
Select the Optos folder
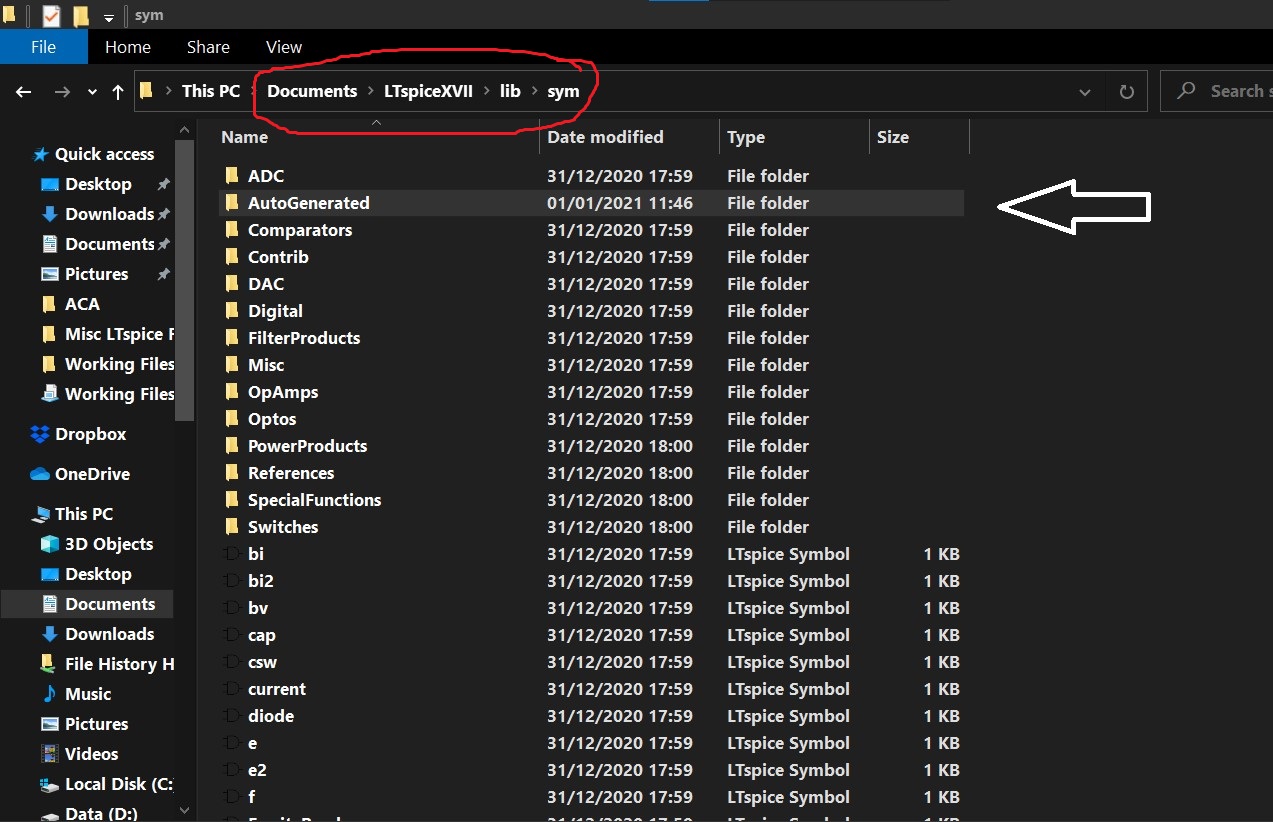[590, 419]
